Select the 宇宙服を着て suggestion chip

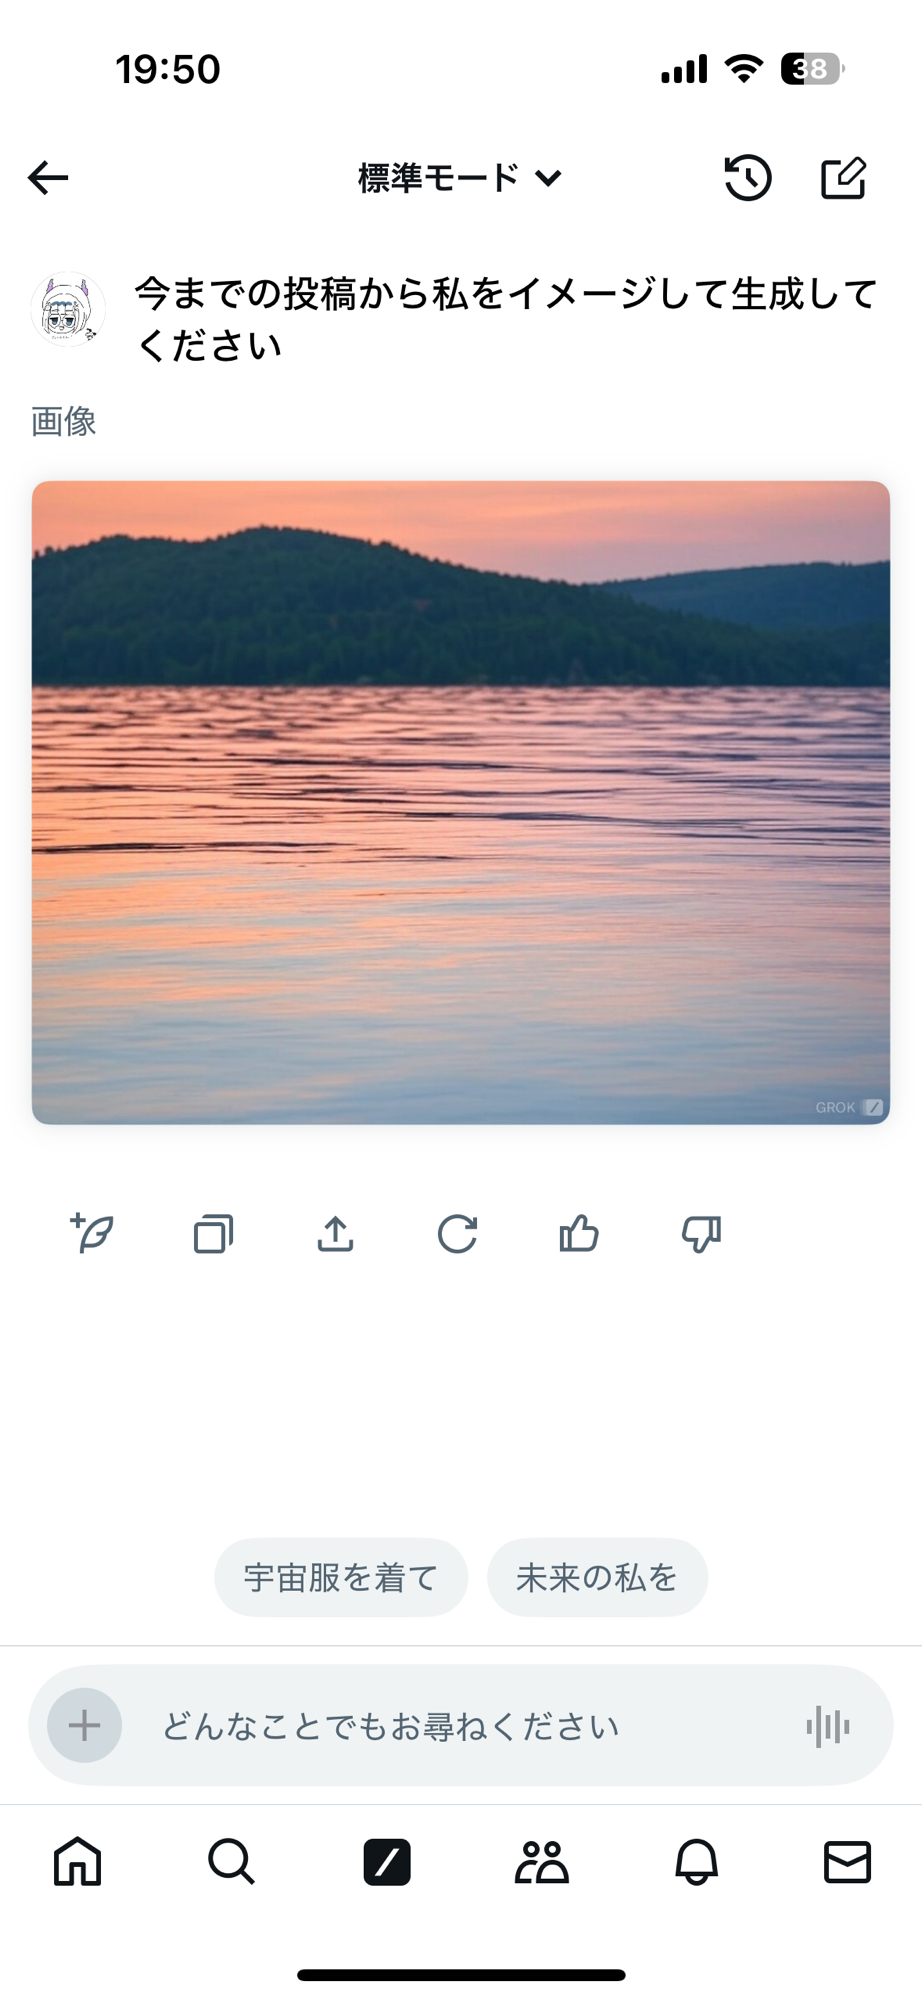[341, 1577]
